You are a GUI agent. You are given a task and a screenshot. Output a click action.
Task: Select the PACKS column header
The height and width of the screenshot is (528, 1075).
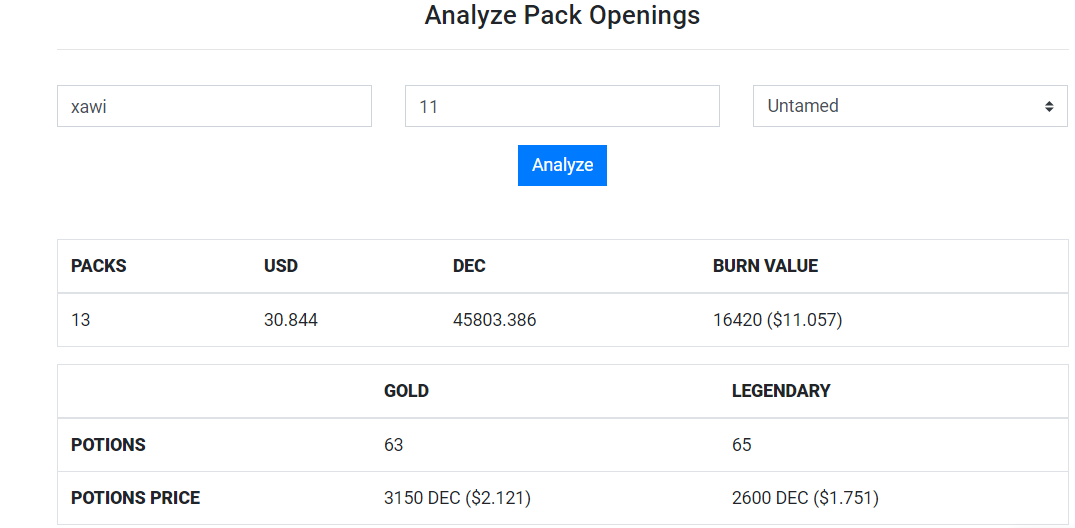tap(99, 266)
